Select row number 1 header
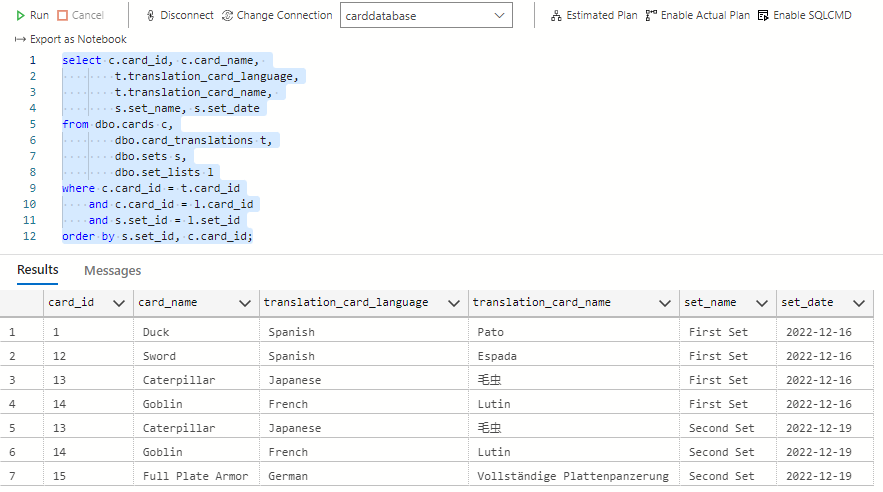This screenshot has width=883, height=492. [x=21, y=332]
